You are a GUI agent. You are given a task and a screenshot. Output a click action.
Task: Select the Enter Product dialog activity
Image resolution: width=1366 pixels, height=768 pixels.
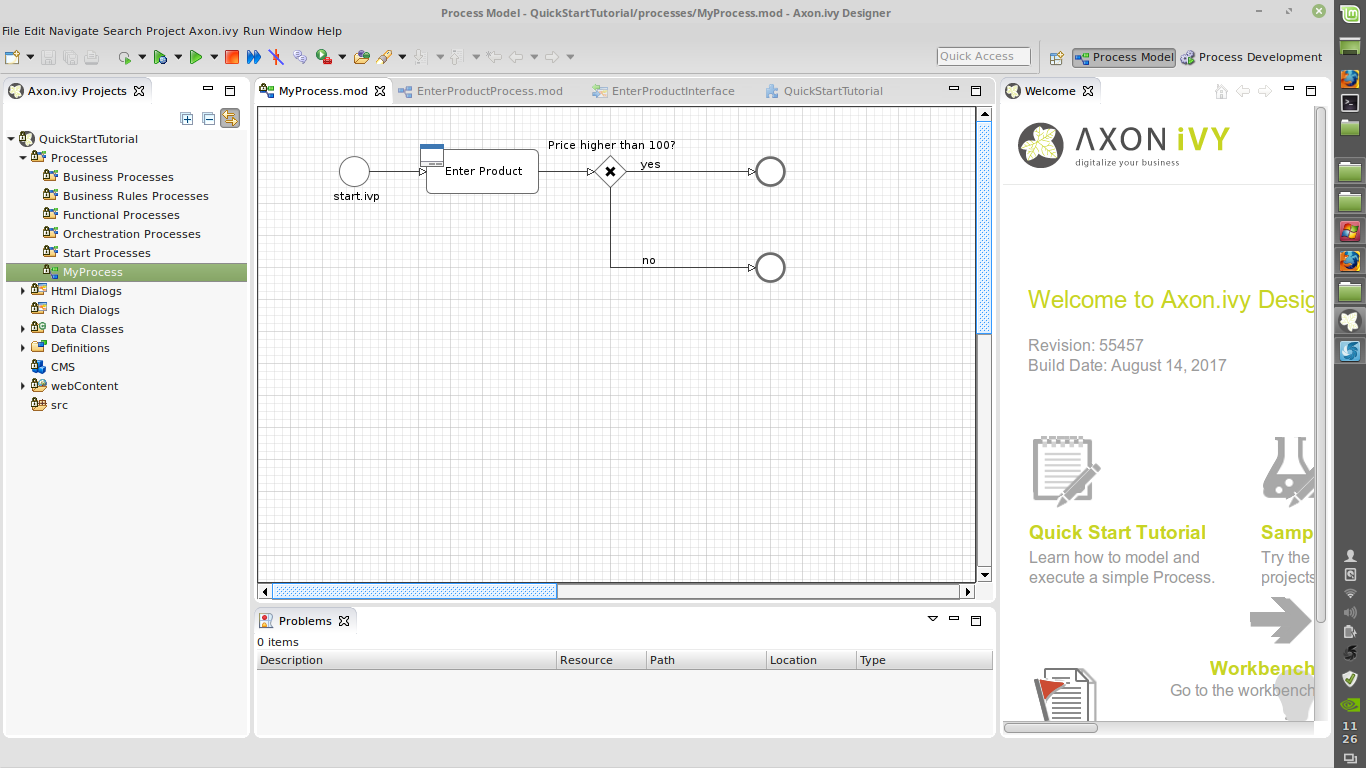click(482, 171)
